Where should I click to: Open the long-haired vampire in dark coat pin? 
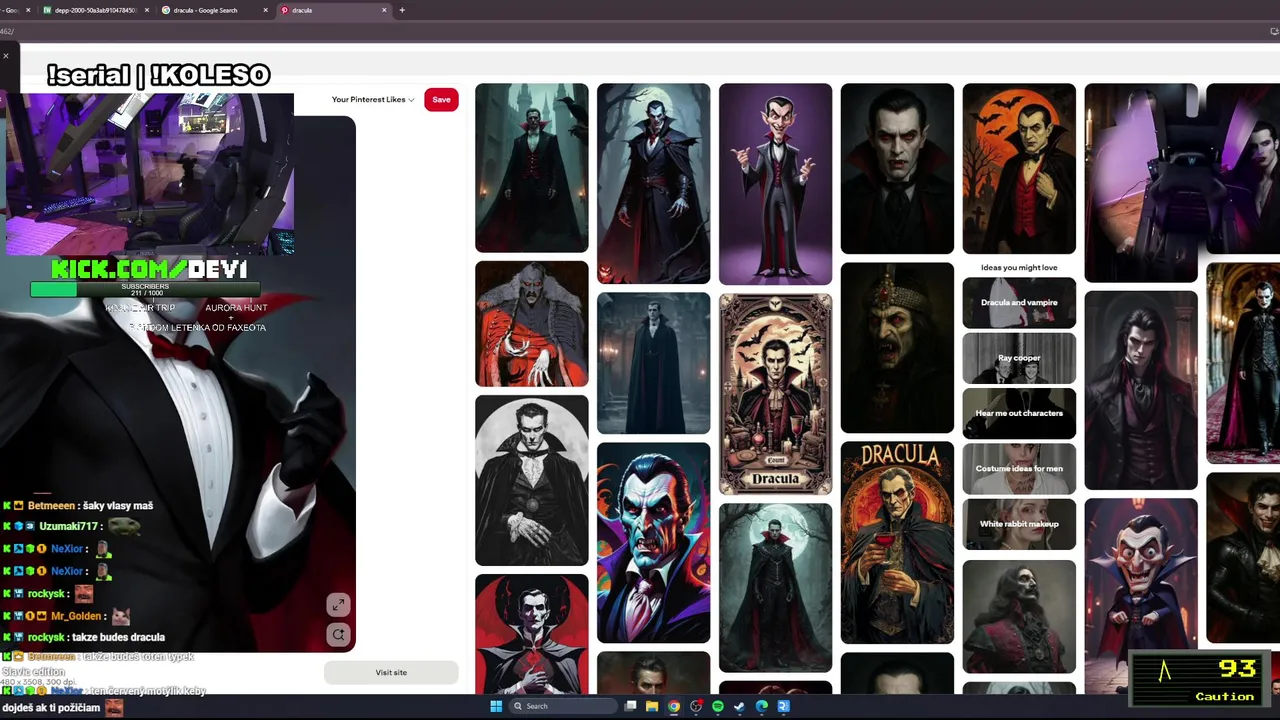pyautogui.click(x=1141, y=391)
